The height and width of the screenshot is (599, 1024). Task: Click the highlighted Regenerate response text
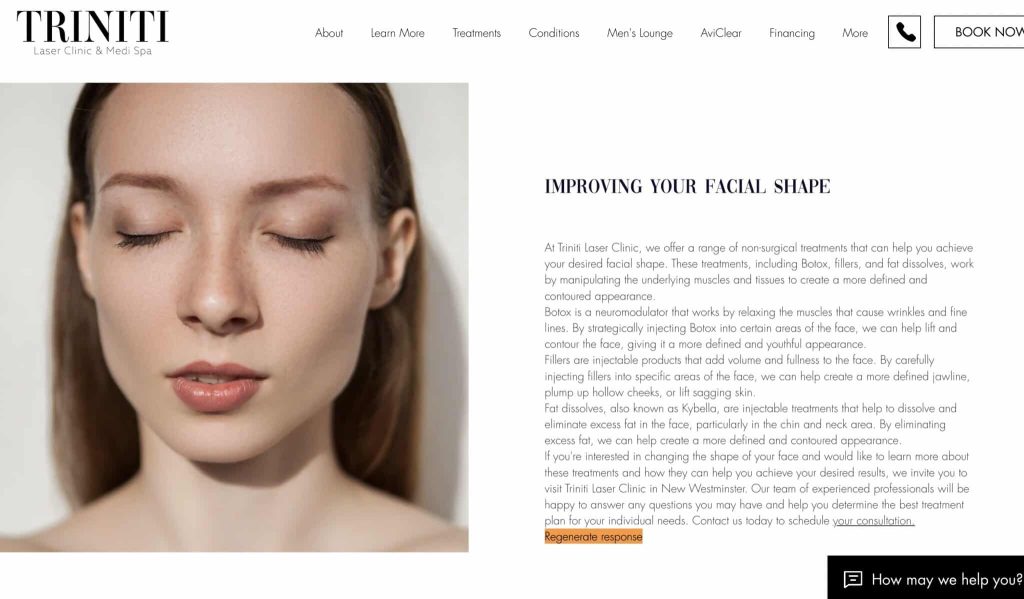pos(593,537)
